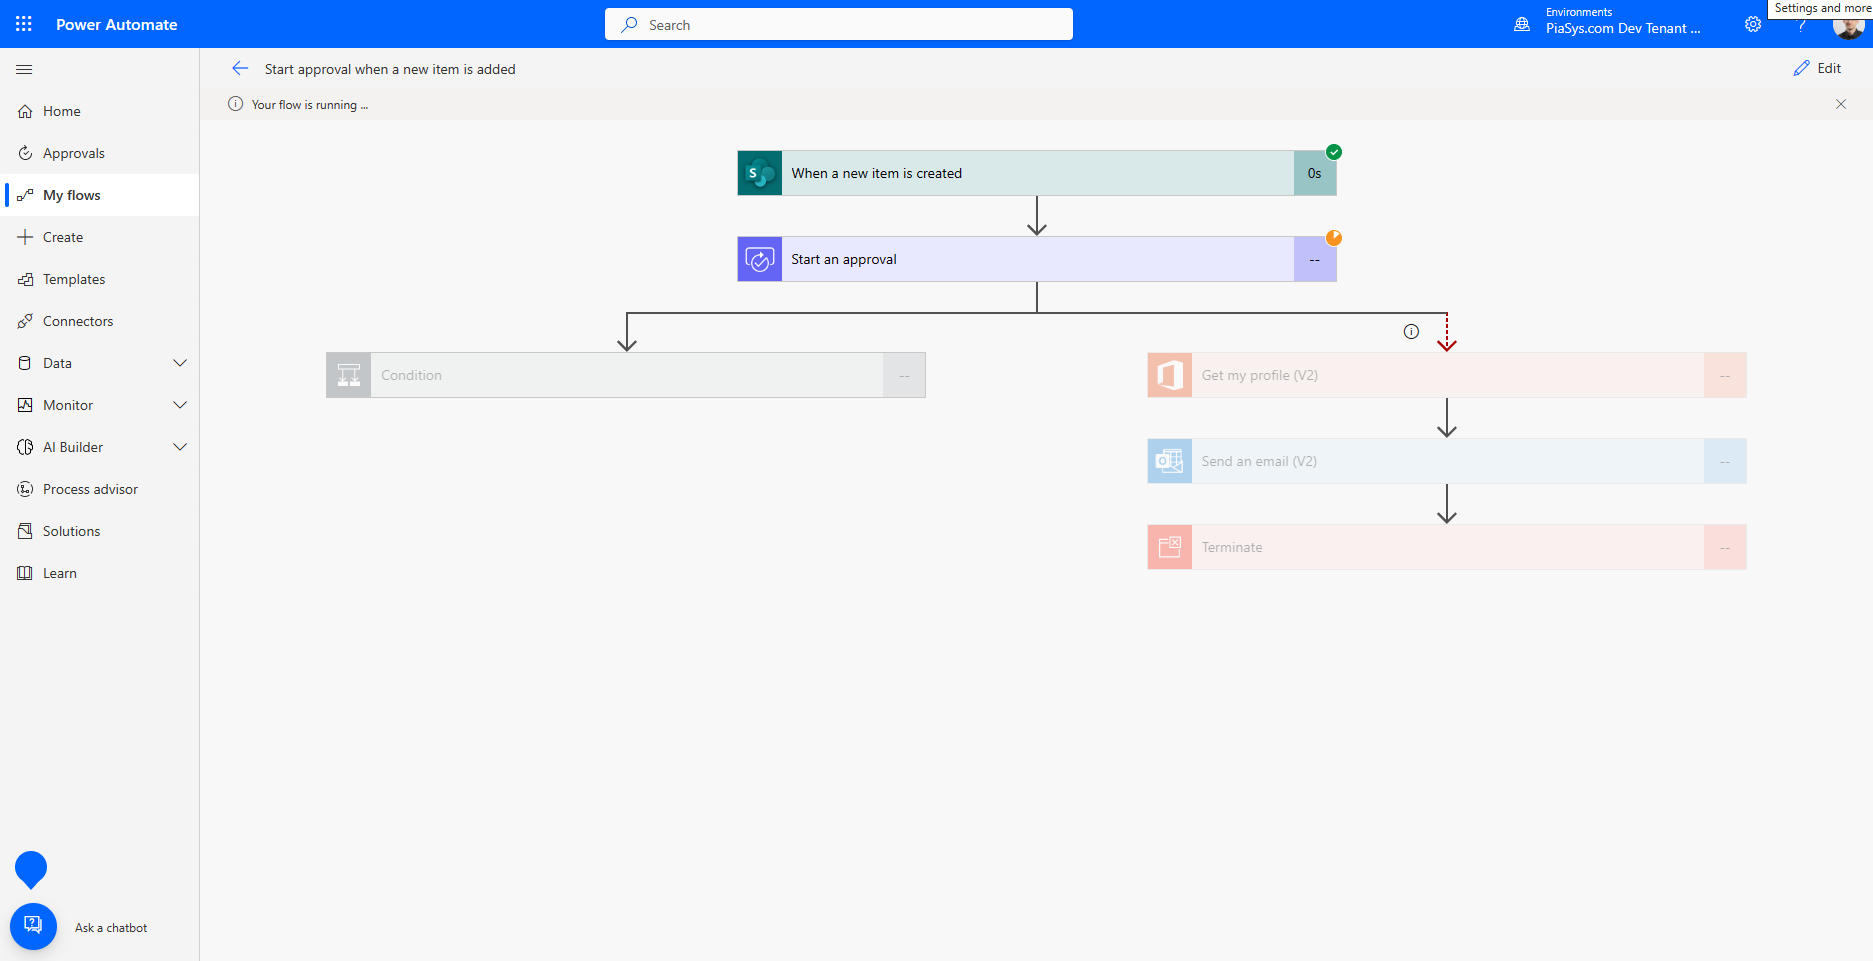Click the Send an email (V2) Outlook icon
The width and height of the screenshot is (1873, 961).
1169,460
